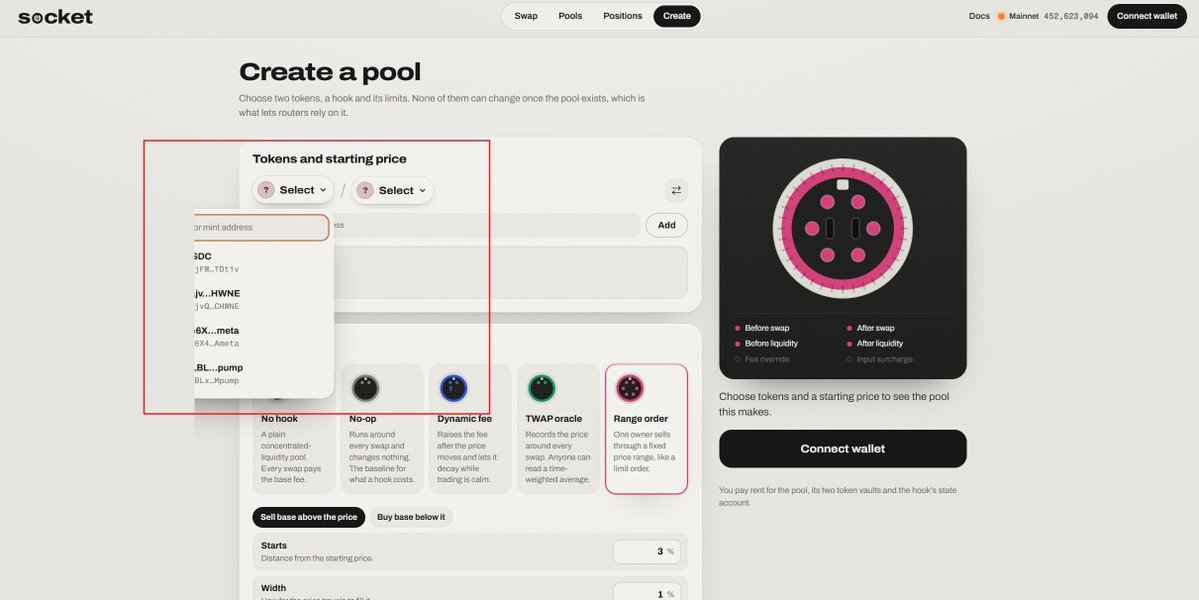1199x600 pixels.
Task: Open the first token Select dropdown
Action: (293, 190)
